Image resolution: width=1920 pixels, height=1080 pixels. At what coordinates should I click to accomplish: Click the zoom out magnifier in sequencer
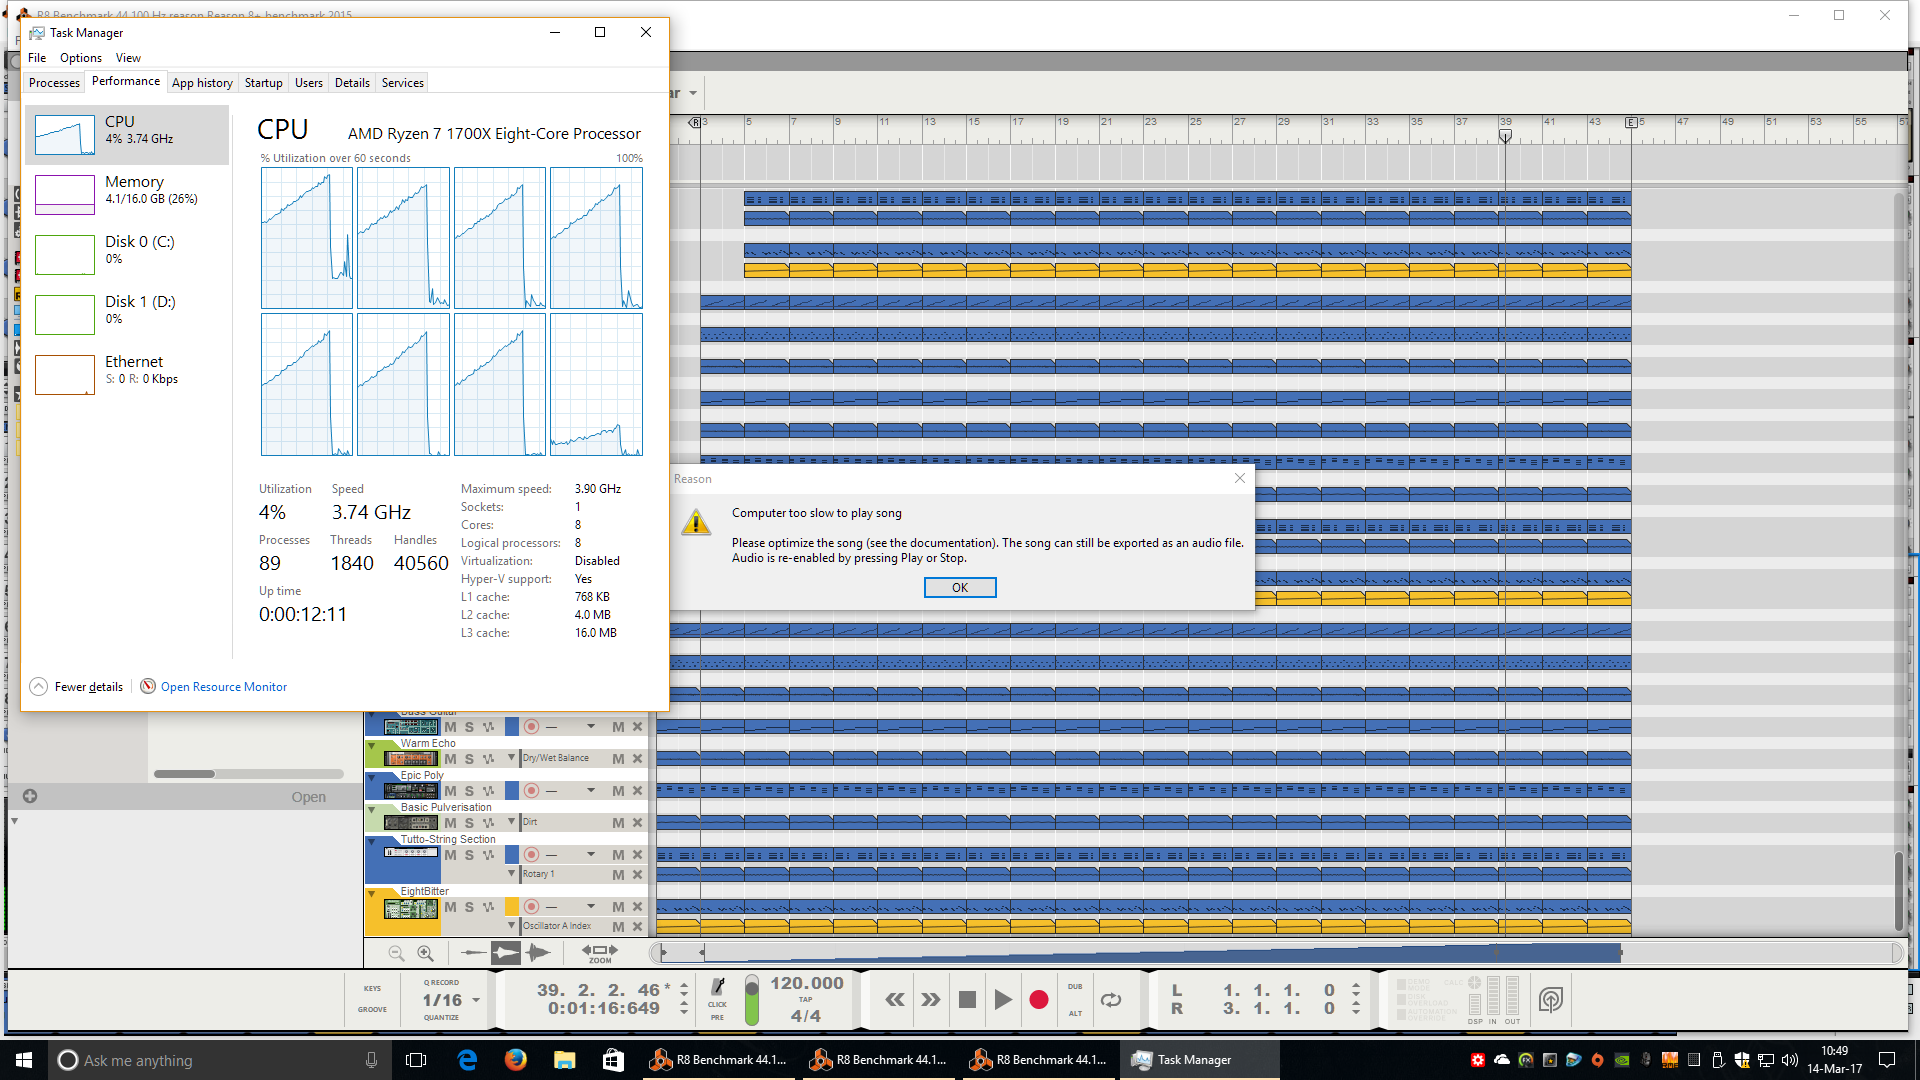click(x=396, y=953)
